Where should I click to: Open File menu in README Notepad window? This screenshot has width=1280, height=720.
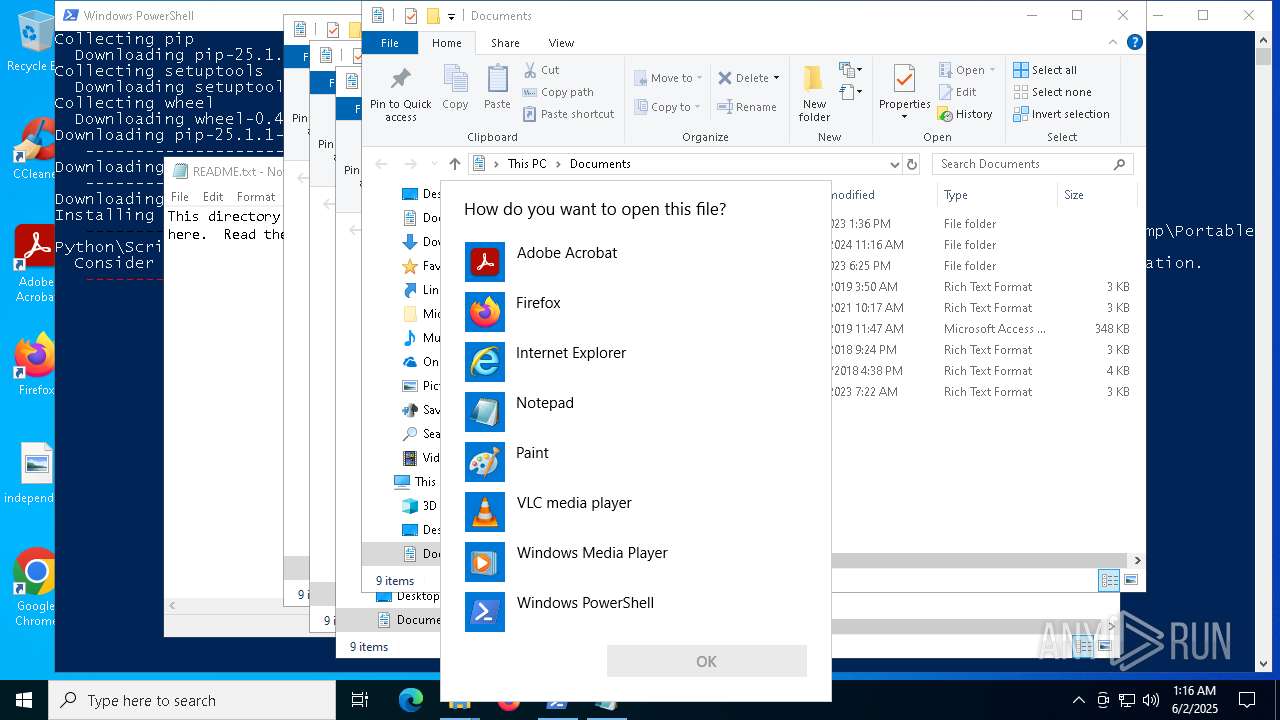(179, 197)
